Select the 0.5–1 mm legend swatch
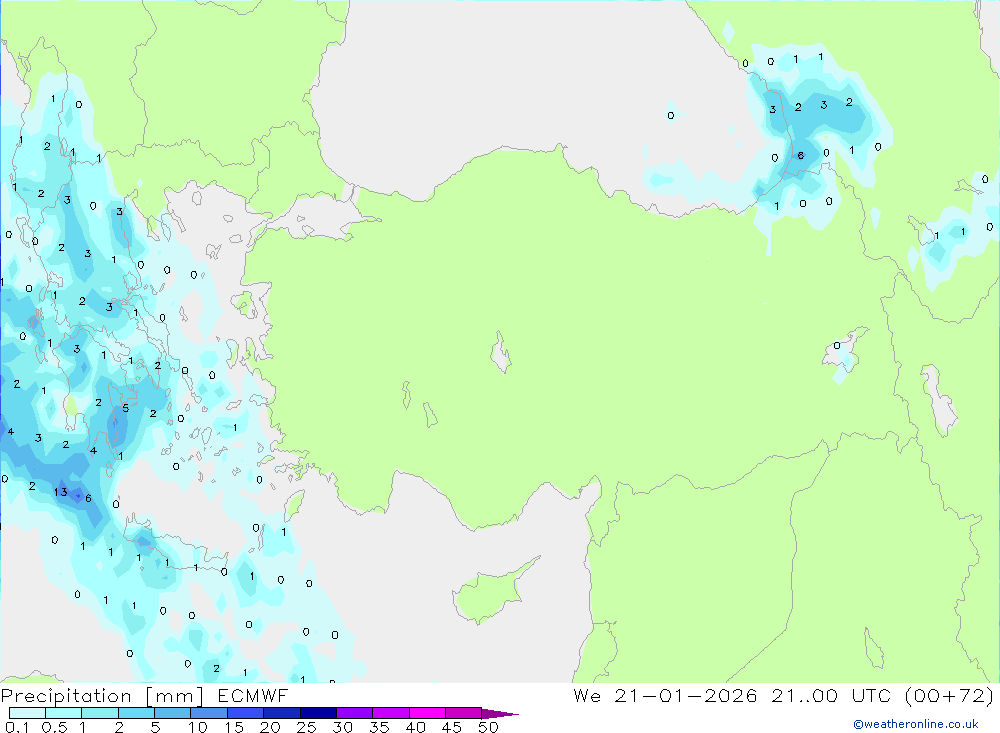The width and height of the screenshot is (1000, 733). click(64, 713)
